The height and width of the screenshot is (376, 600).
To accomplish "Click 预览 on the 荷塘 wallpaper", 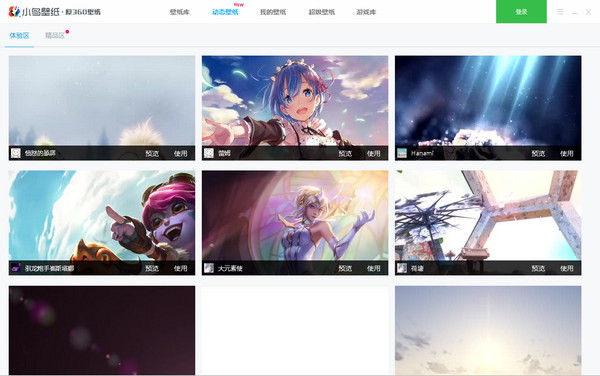I will pos(538,268).
